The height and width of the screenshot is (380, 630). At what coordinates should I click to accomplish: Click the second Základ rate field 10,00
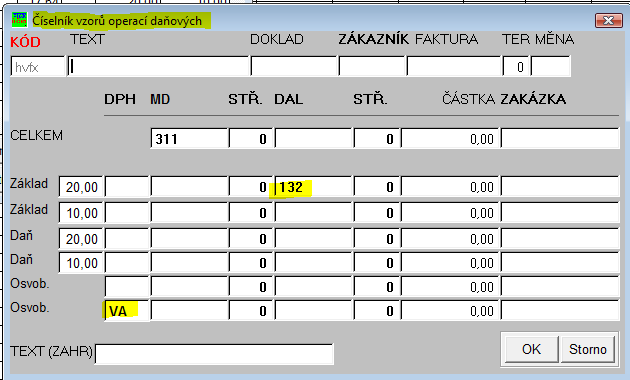coord(81,212)
